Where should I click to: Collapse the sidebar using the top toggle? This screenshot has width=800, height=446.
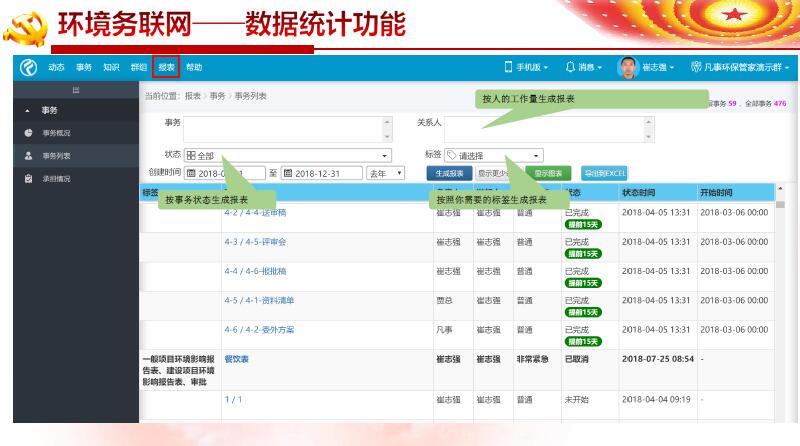tap(75, 90)
